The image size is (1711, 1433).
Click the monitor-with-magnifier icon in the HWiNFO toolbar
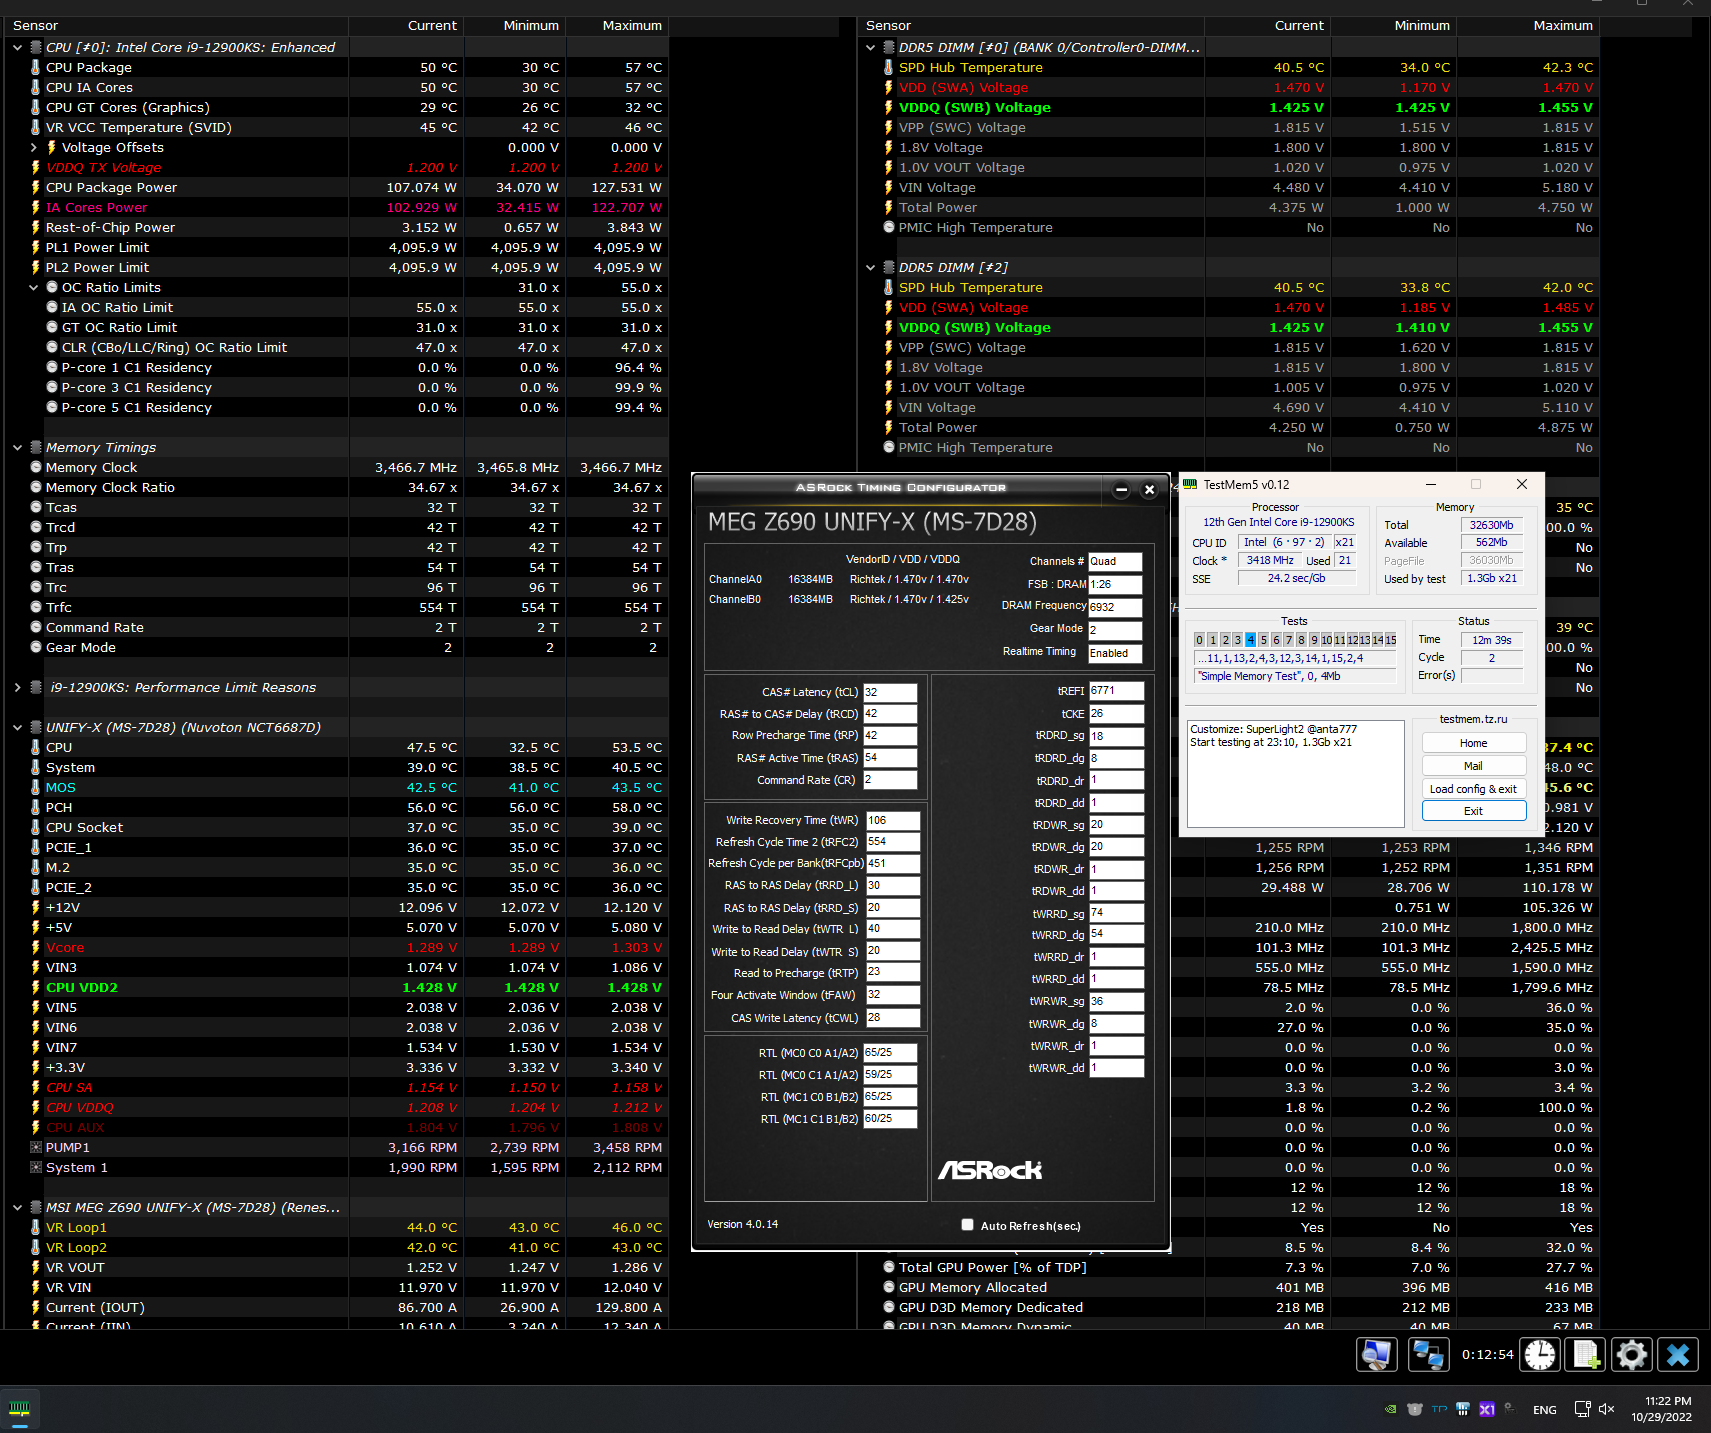[x=1376, y=1355]
